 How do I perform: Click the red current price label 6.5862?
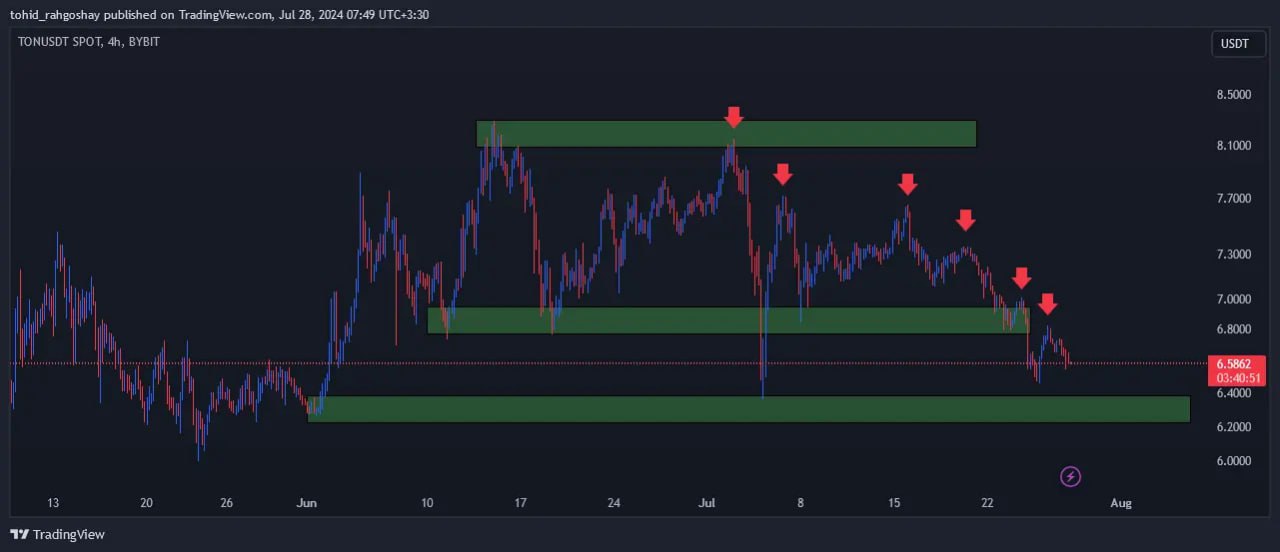tap(1235, 363)
